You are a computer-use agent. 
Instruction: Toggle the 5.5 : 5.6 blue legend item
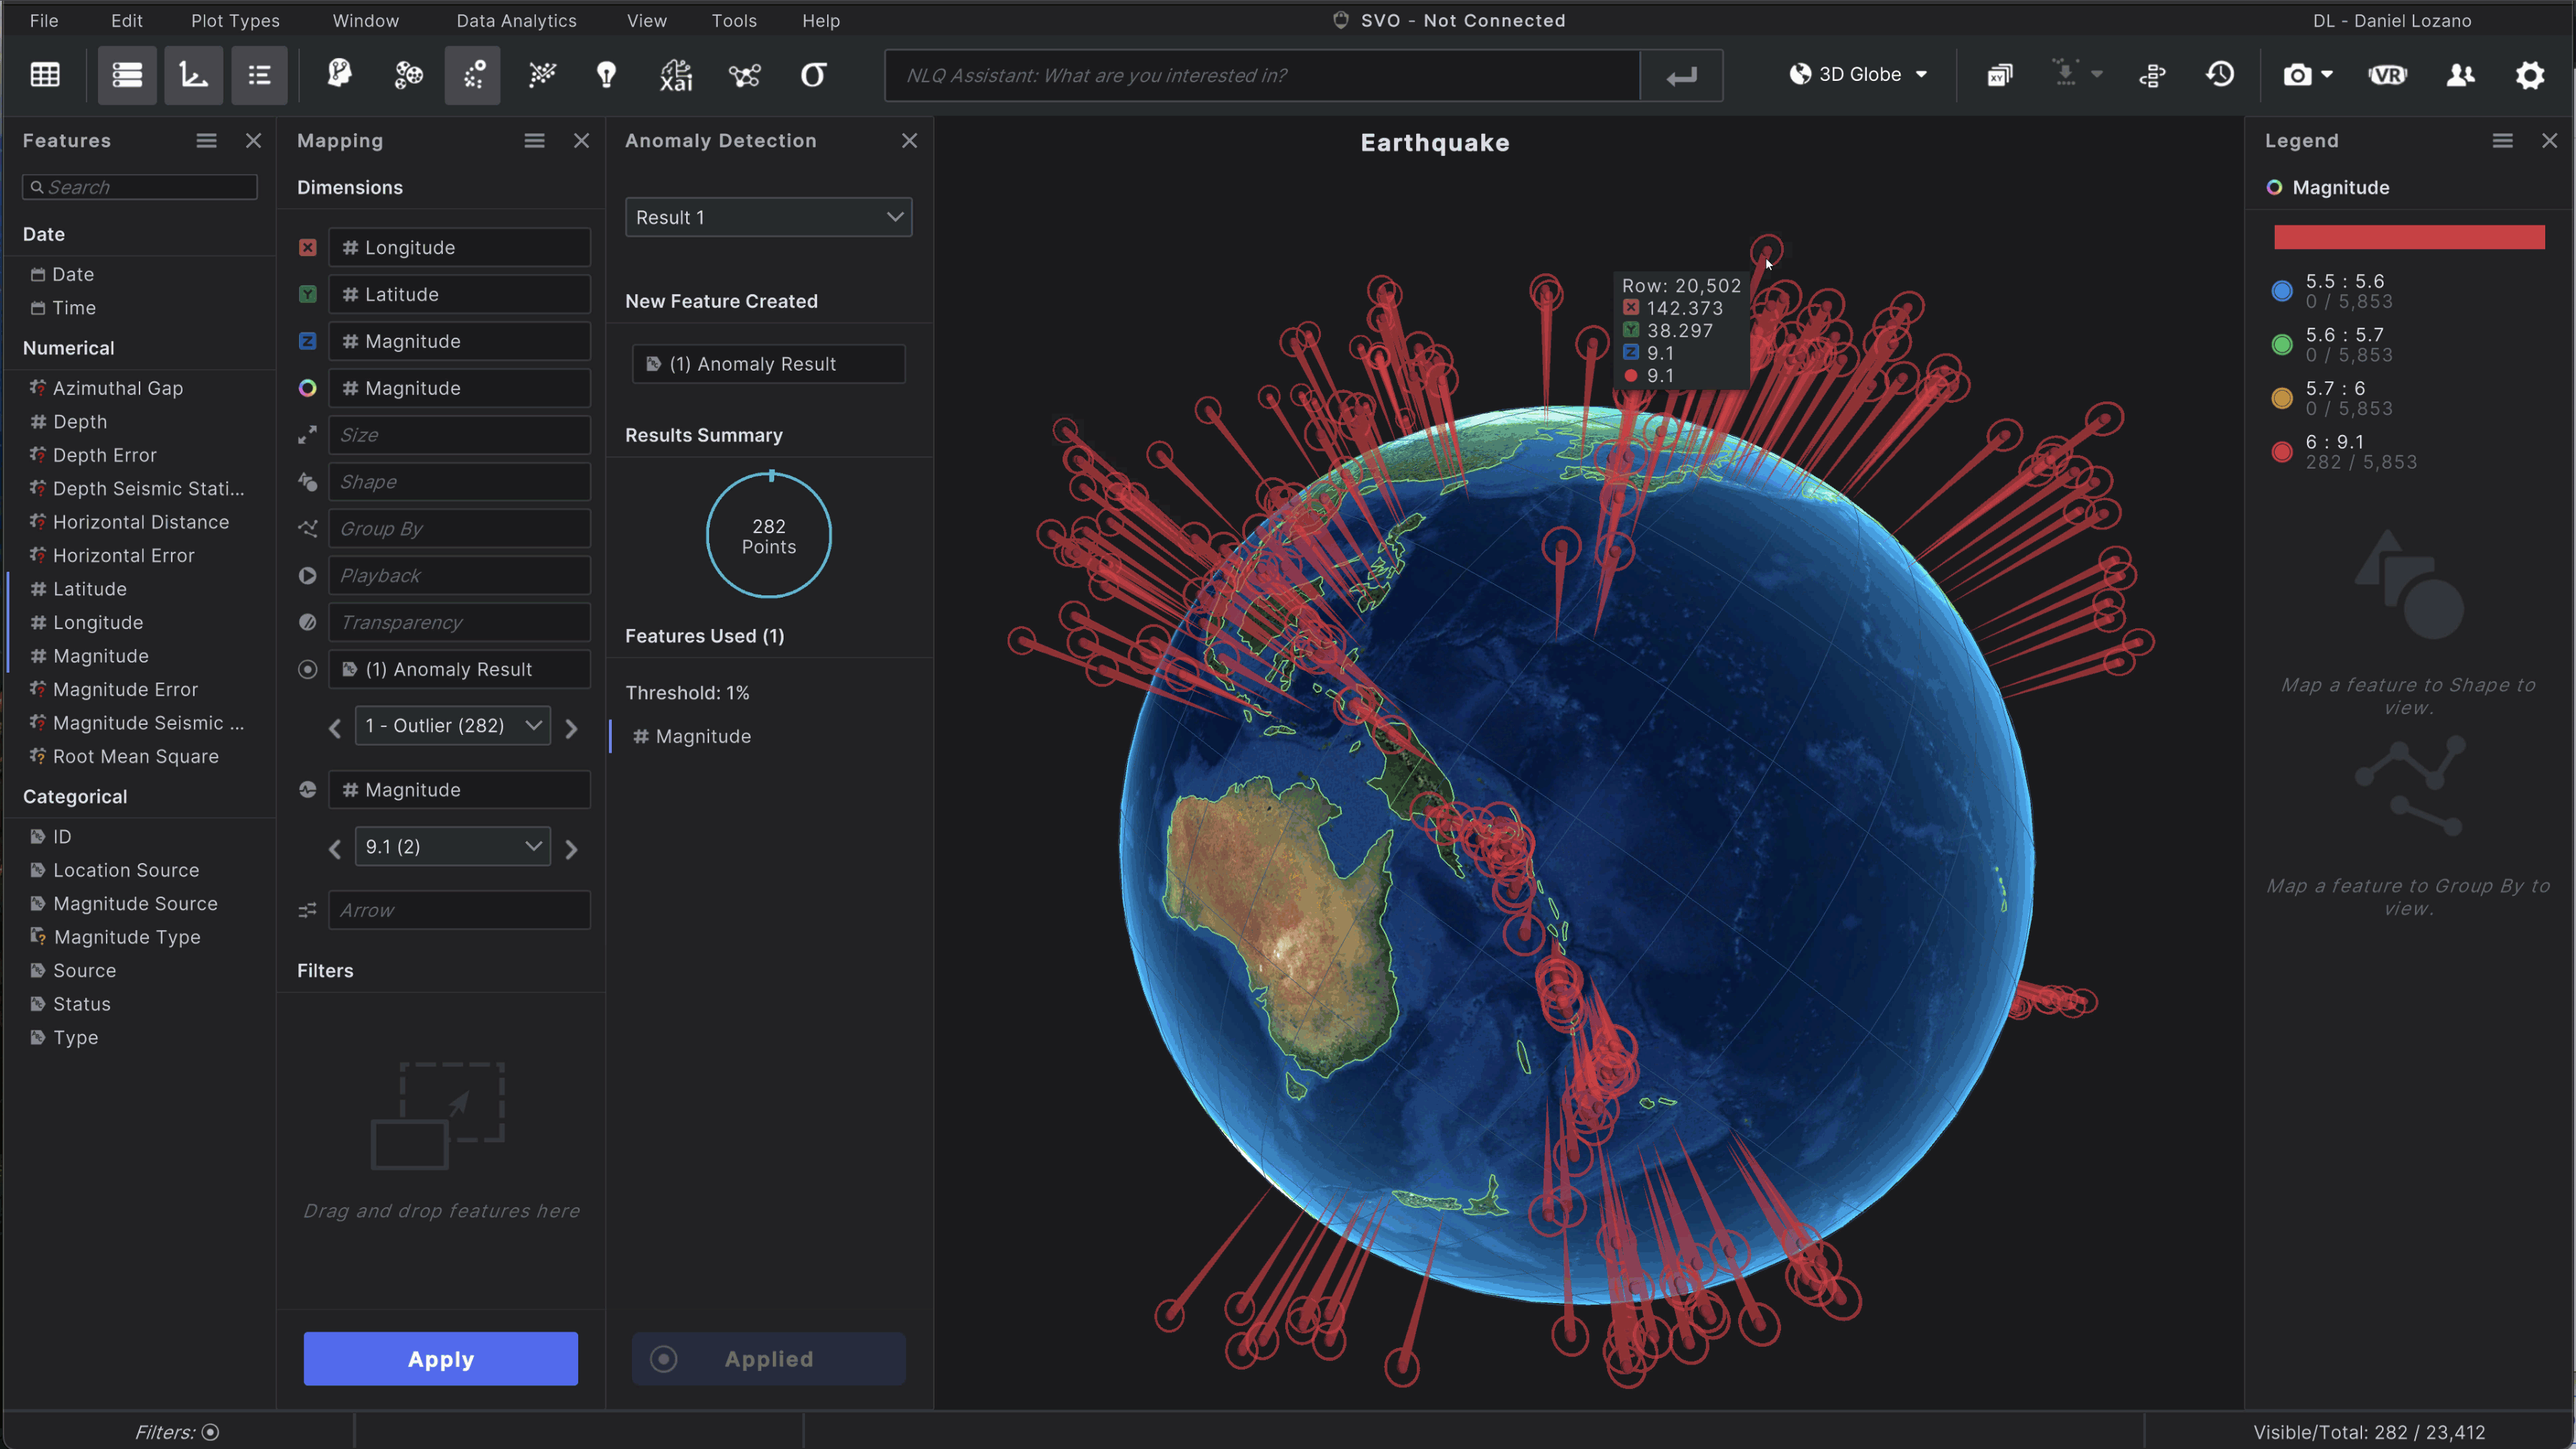(x=2282, y=291)
